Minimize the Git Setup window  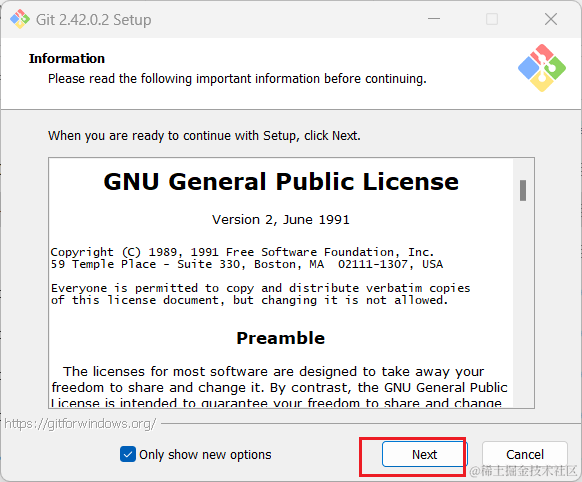434,19
